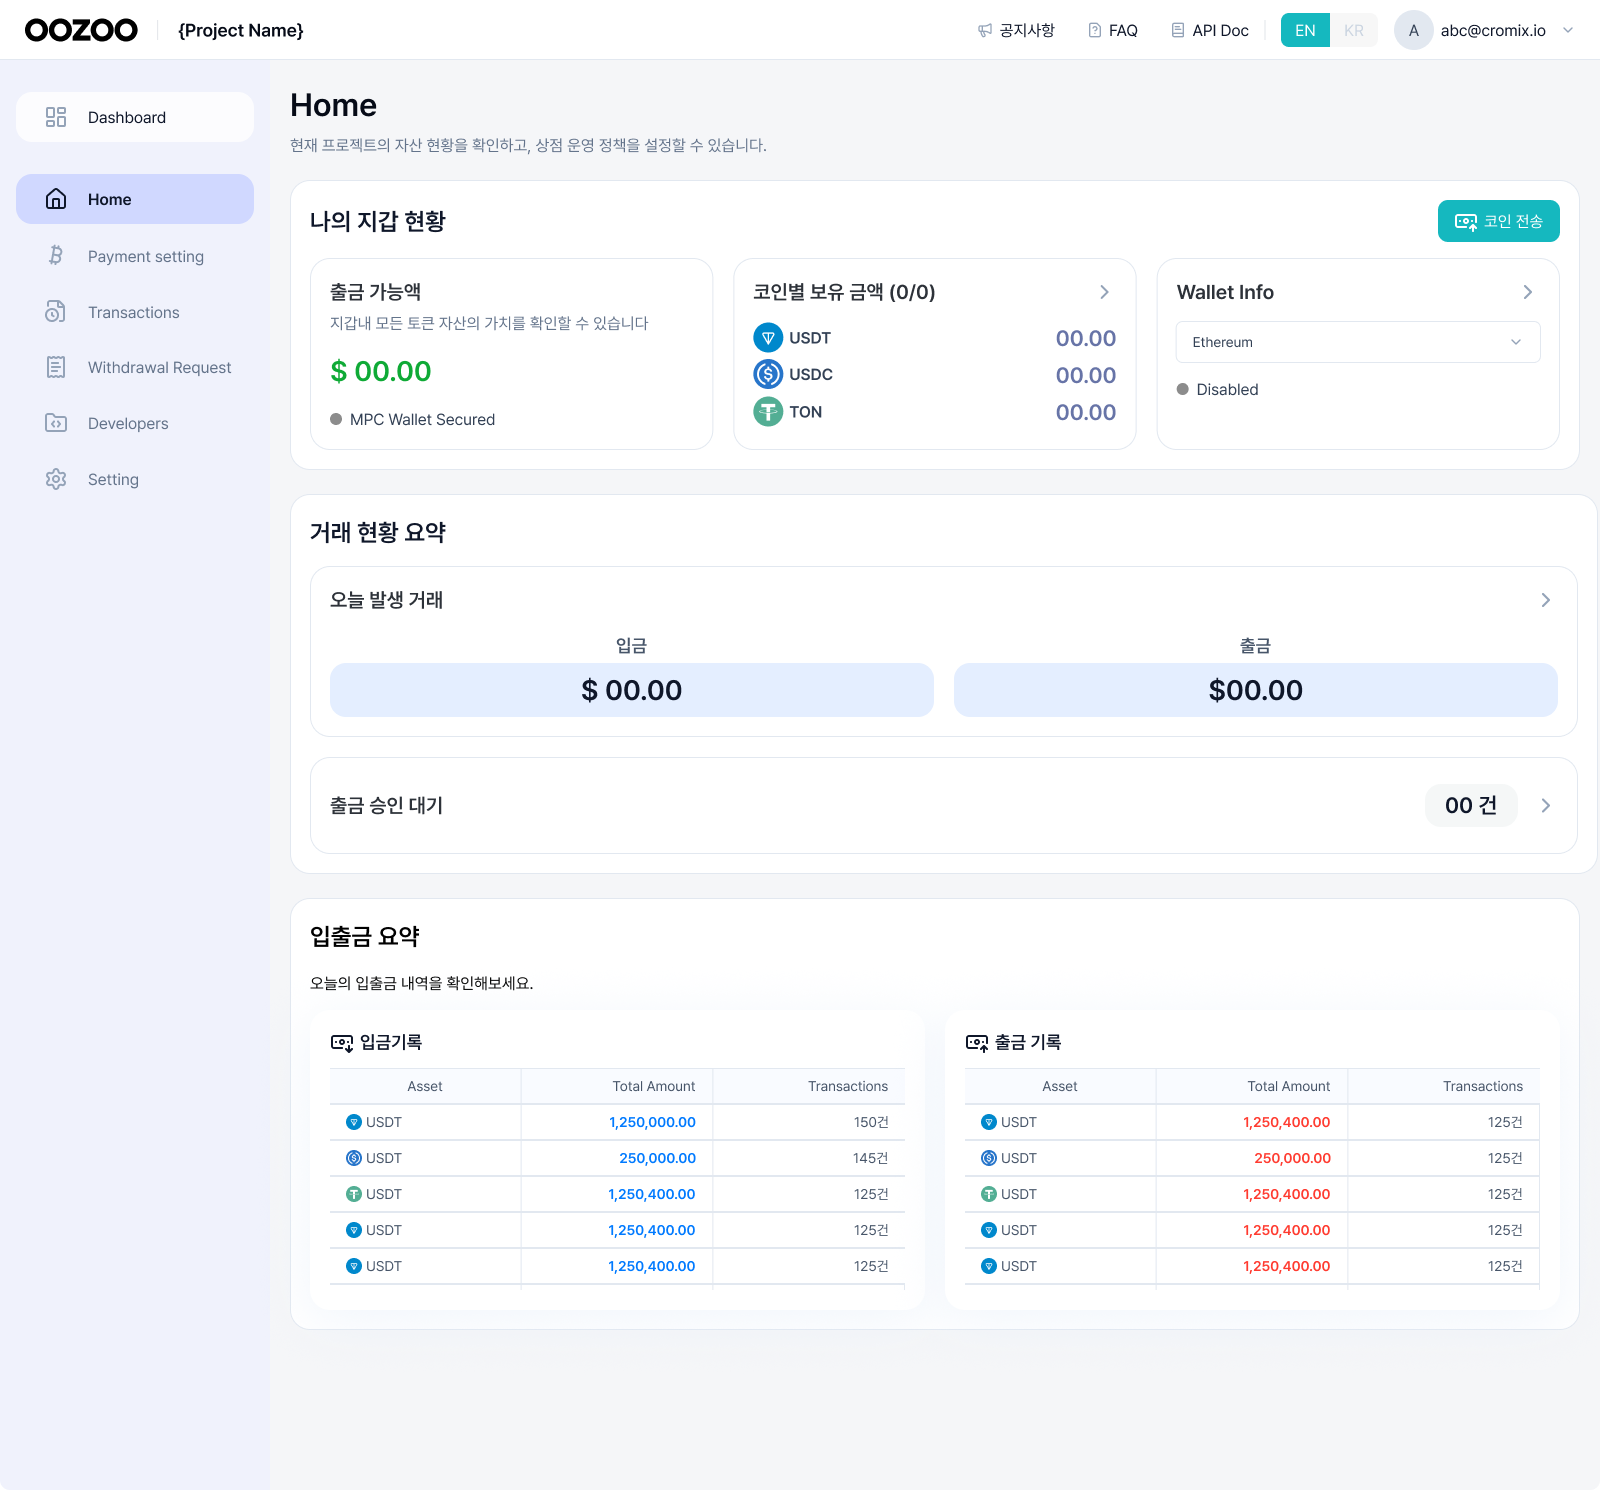This screenshot has width=1600, height=1490.
Task: Switch language to KR
Action: (x=1354, y=30)
